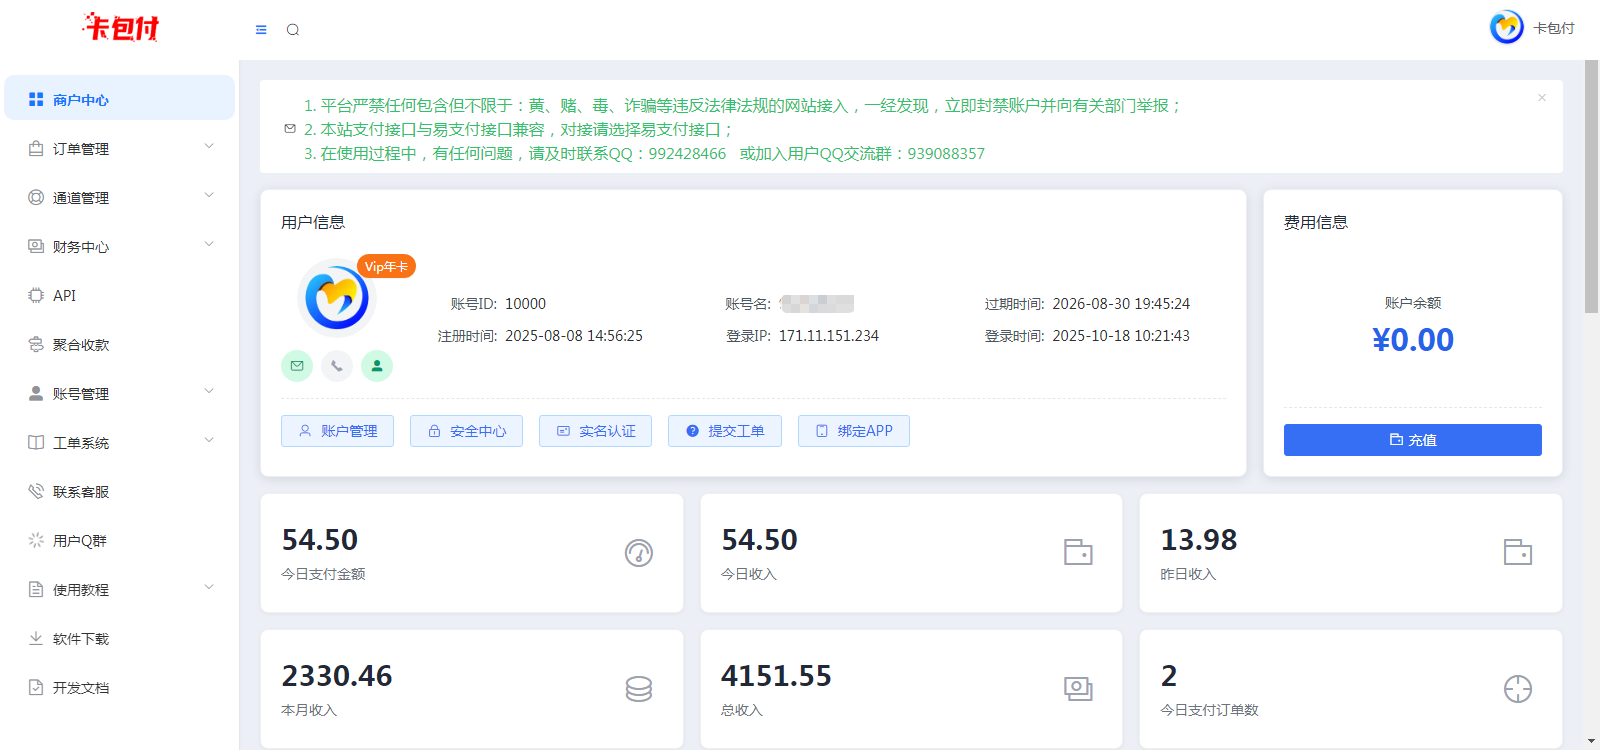The height and width of the screenshot is (750, 1600).
Task: Click the crosshair icon on 今日支付订单数 card
Action: click(1518, 689)
